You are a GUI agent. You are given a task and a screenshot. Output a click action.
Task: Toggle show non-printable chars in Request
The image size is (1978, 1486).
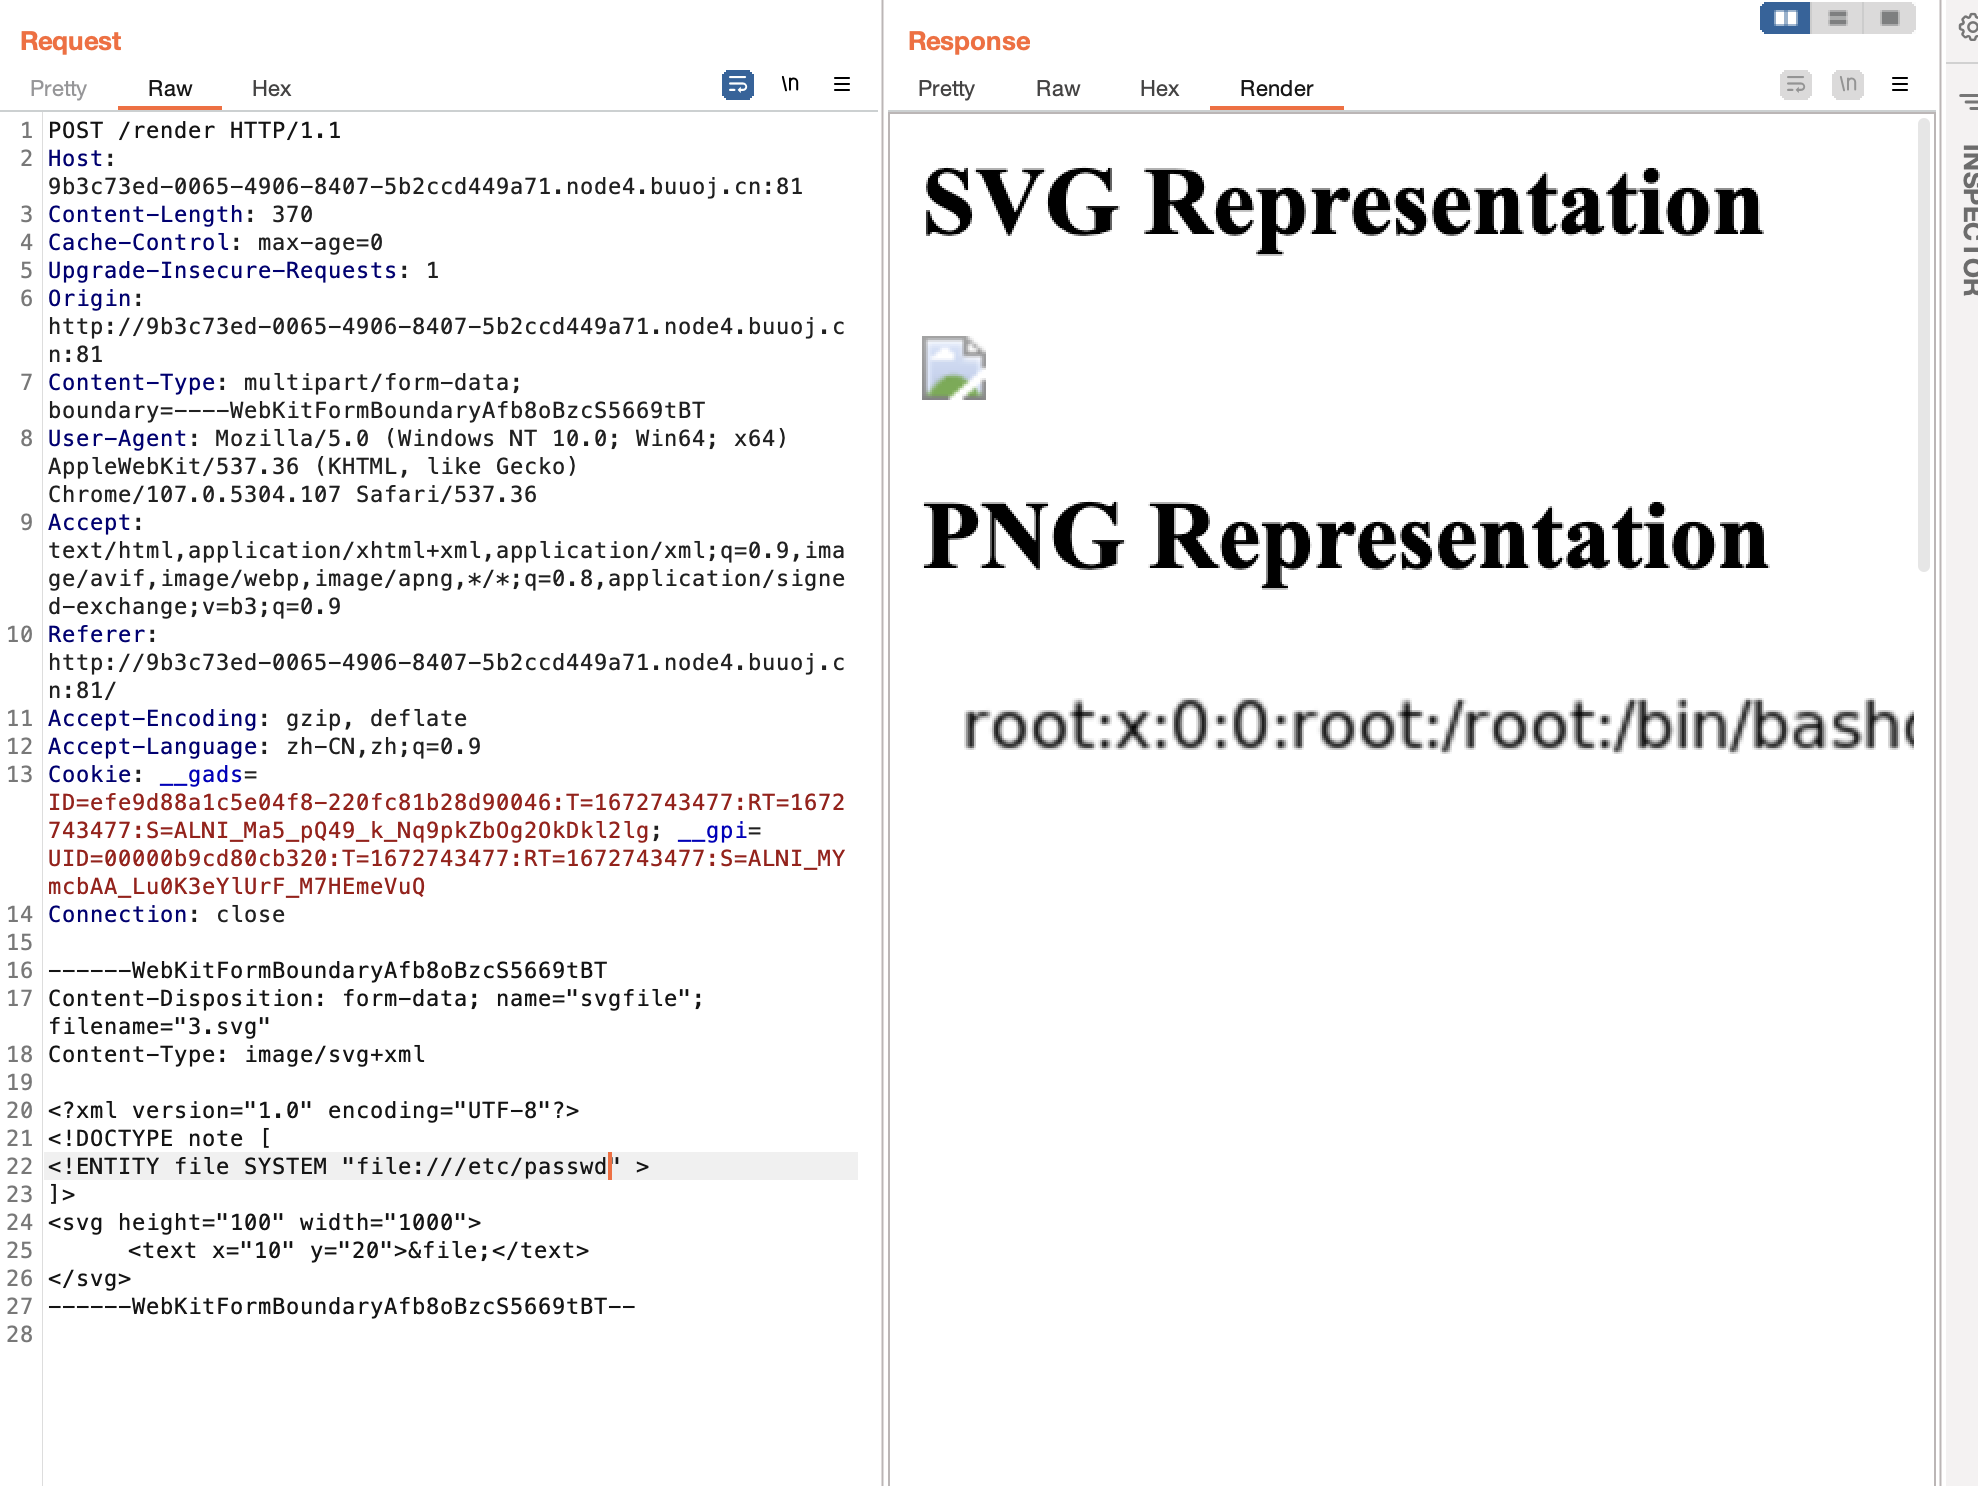click(x=790, y=84)
